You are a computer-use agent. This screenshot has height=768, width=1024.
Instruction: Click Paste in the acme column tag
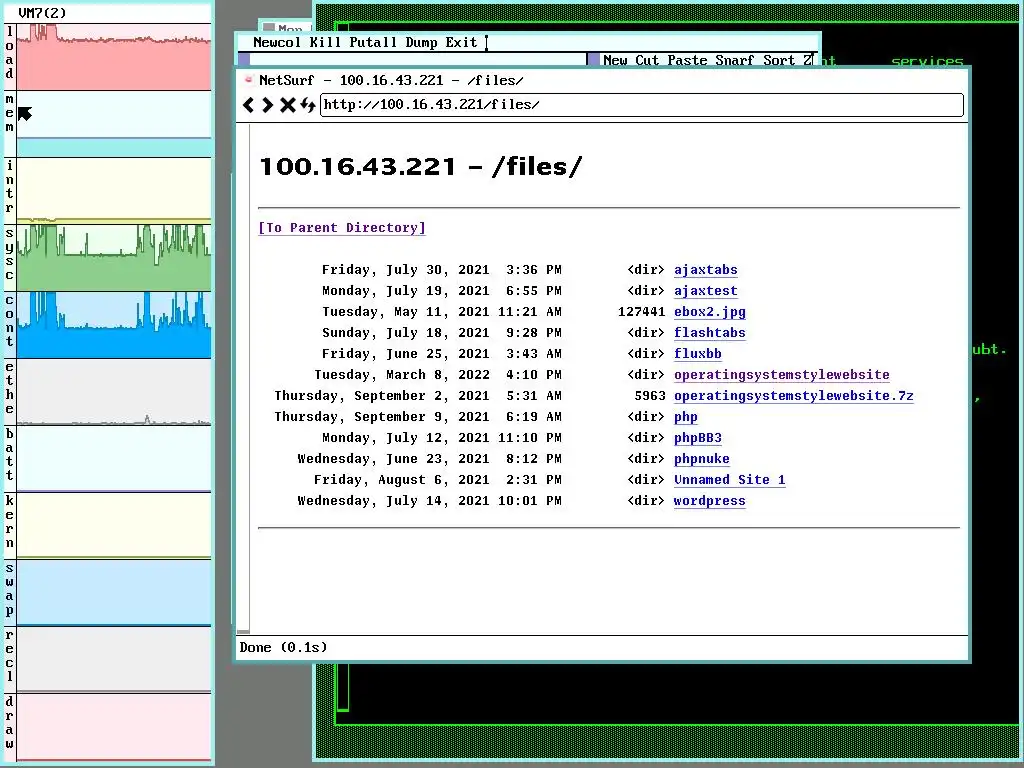[687, 60]
